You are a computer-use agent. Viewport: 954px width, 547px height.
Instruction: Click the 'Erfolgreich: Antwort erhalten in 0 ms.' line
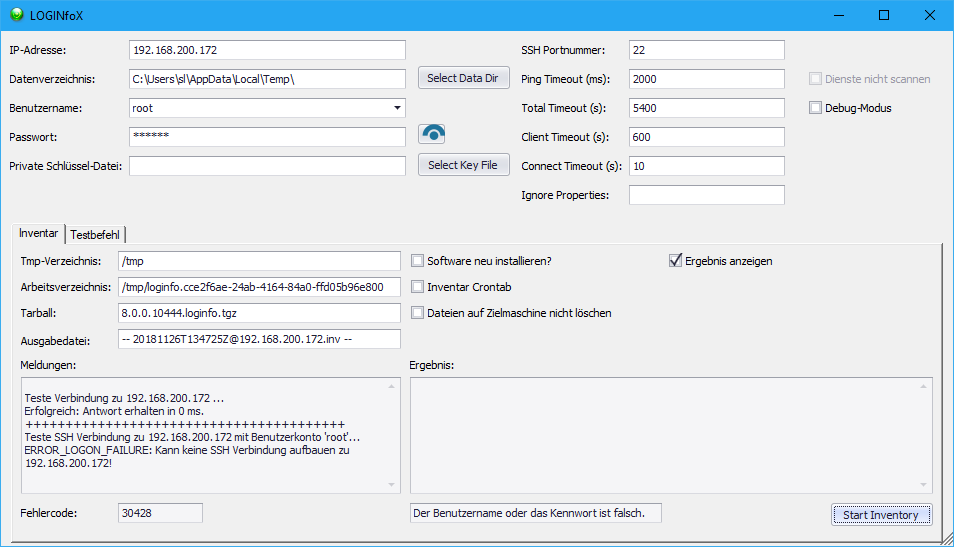point(114,411)
